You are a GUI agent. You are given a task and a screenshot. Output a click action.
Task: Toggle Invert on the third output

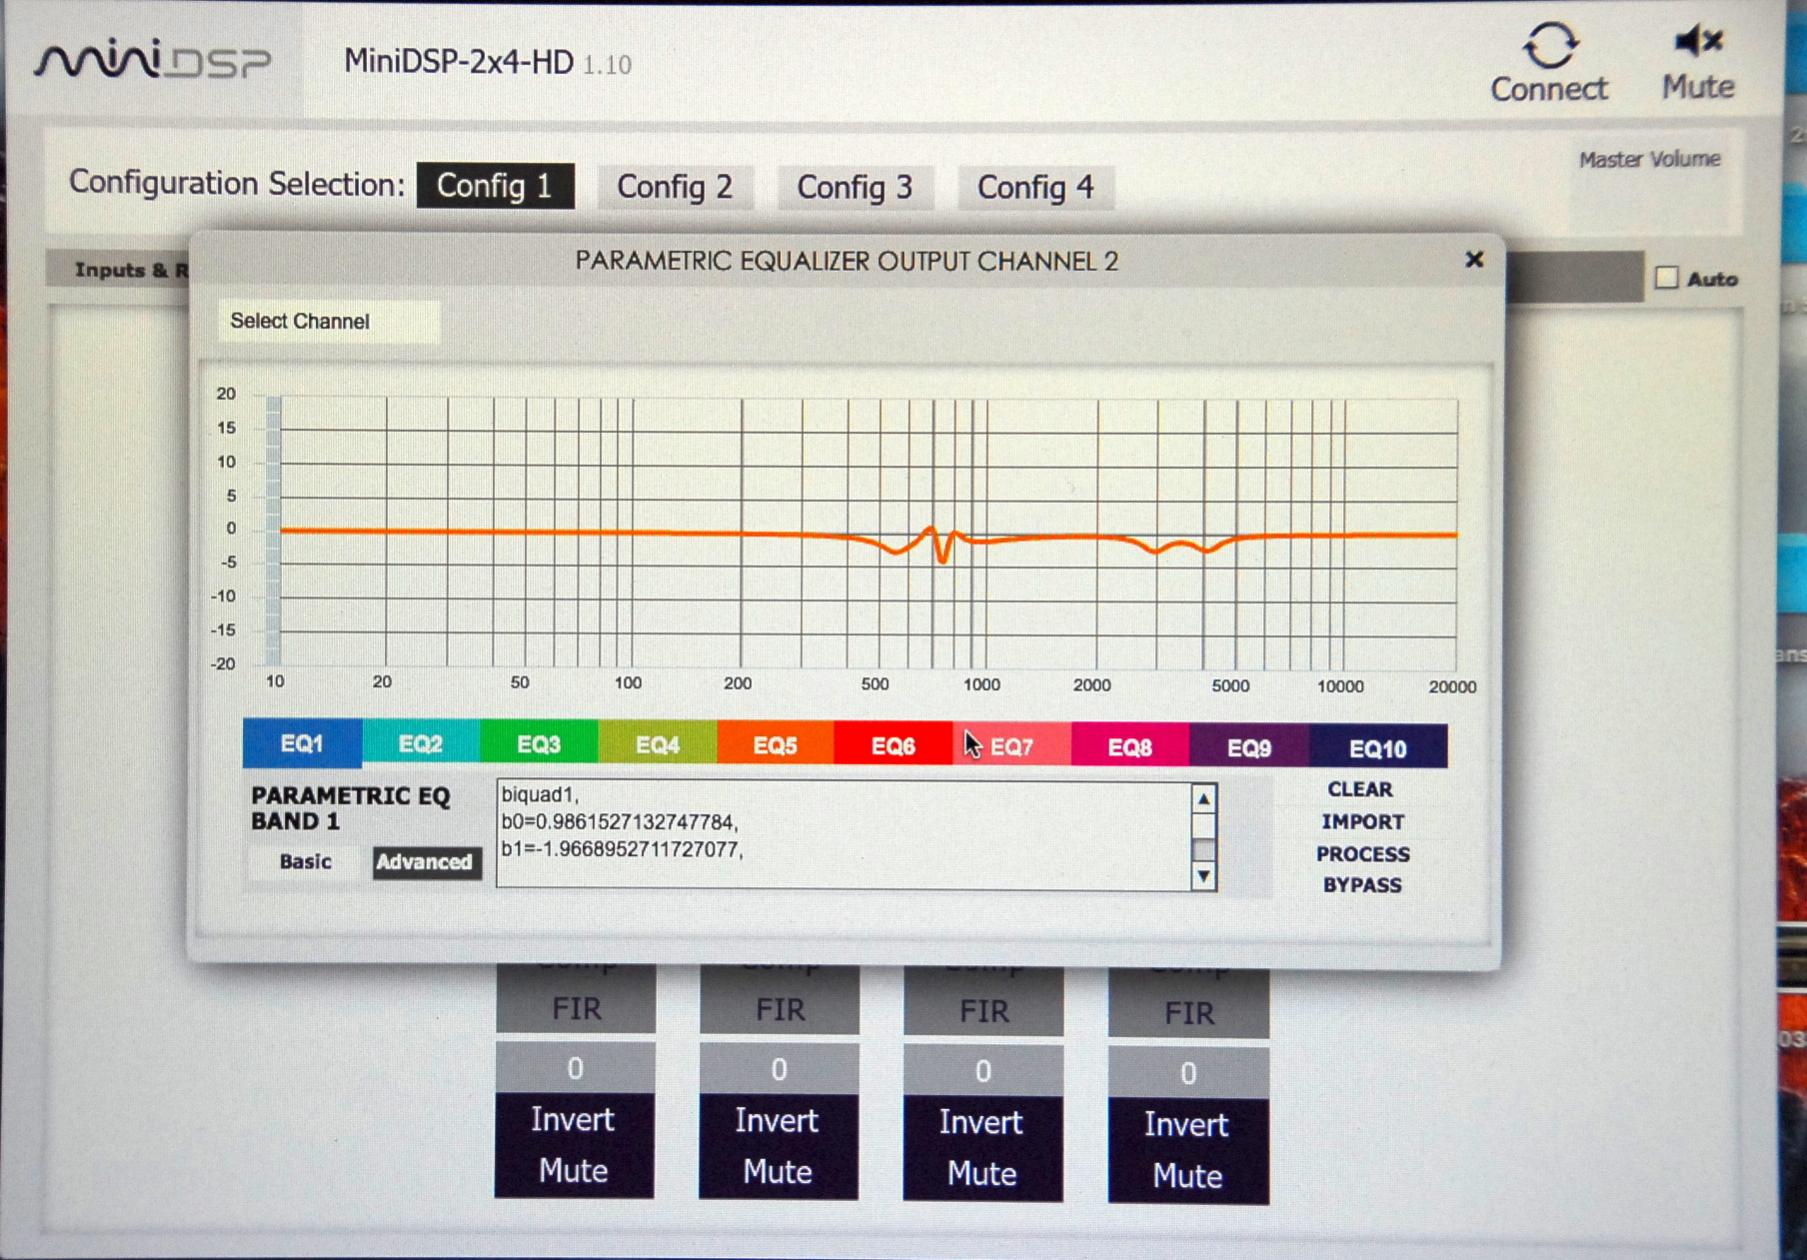(981, 1123)
